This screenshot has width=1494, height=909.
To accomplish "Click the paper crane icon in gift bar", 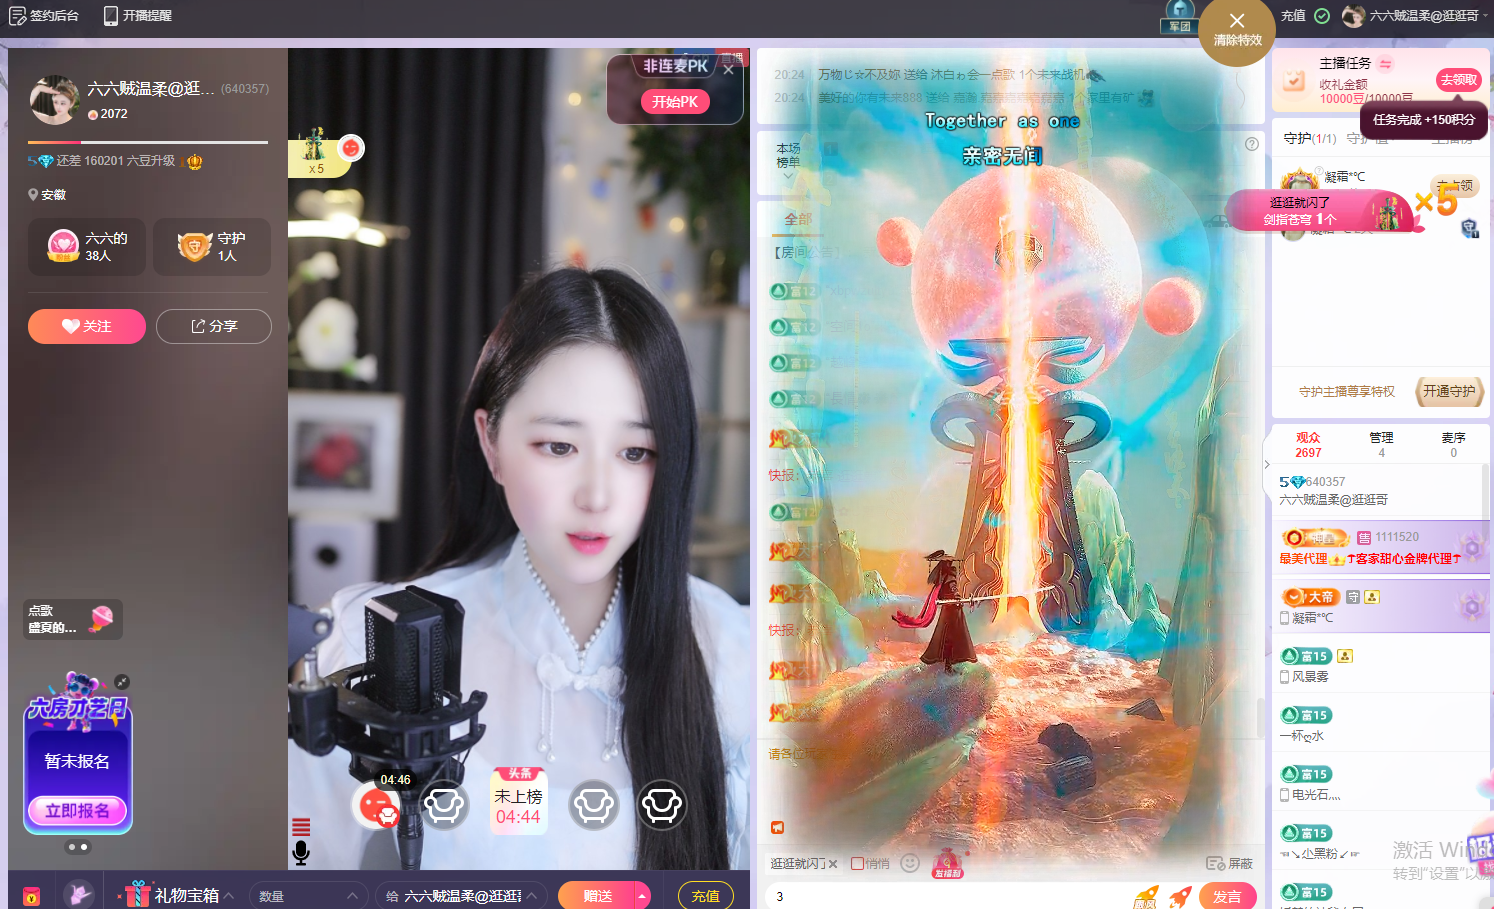I will pos(79,894).
